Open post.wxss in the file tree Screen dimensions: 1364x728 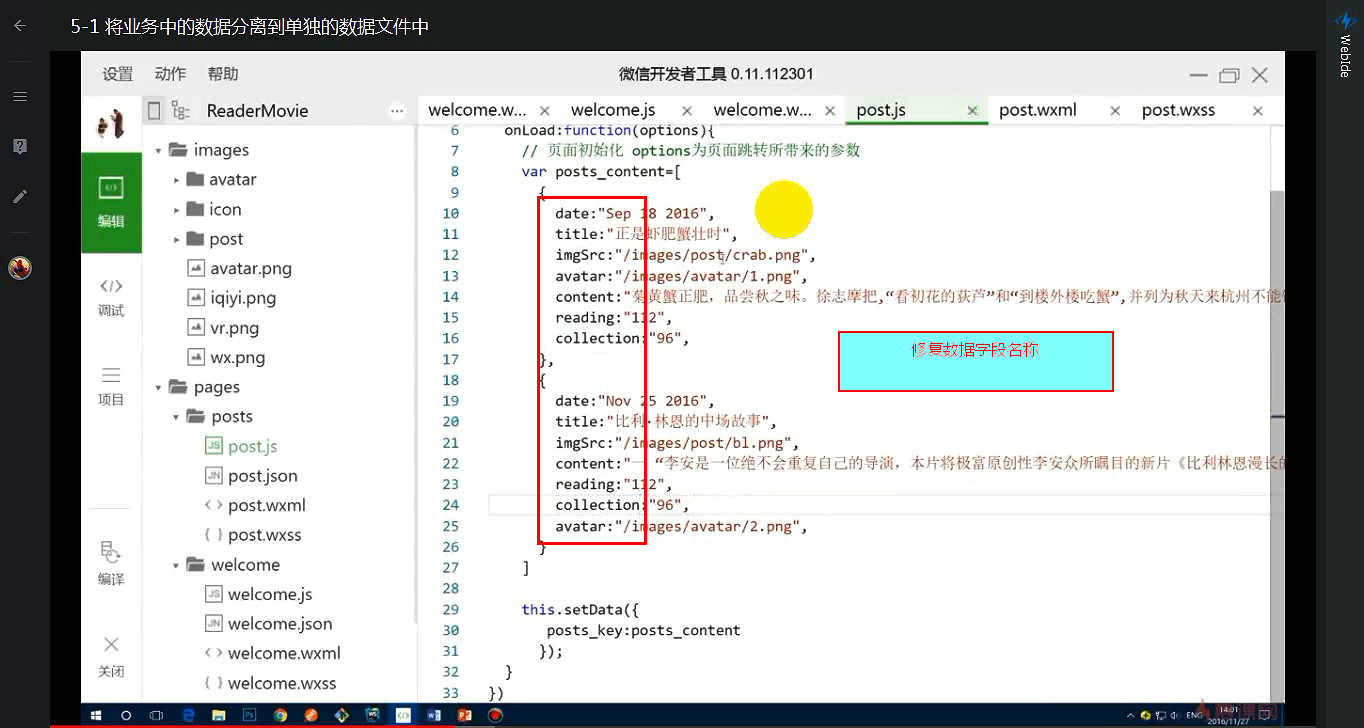264,535
